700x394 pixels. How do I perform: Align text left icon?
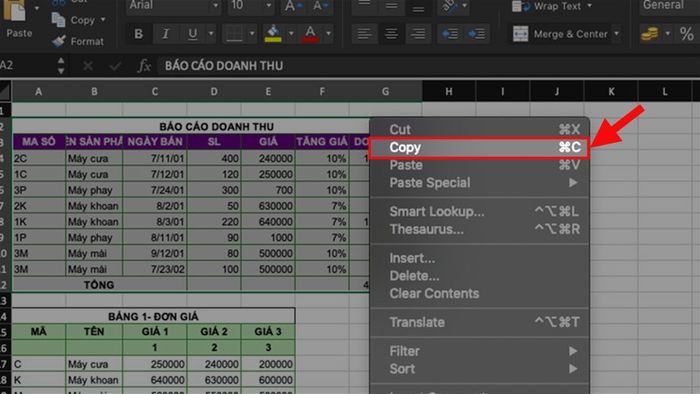(x=364, y=33)
